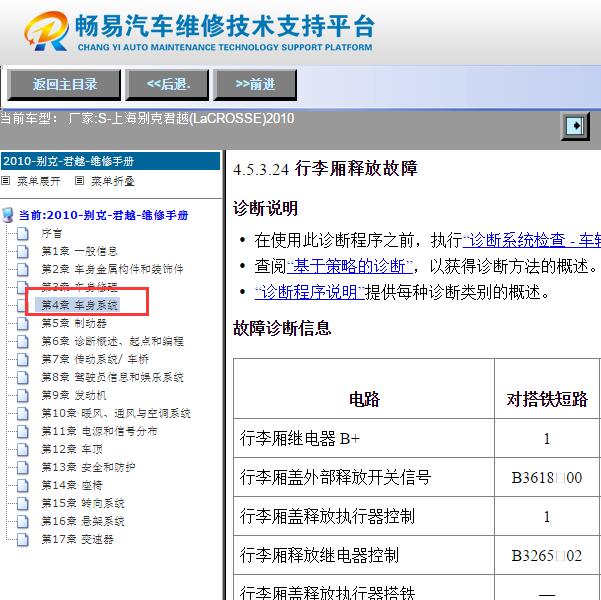Image resolution: width=601 pixels, height=600 pixels.
Task: Click the 2010-别克-君越-维修手册 header bar
Action: (x=111, y=161)
